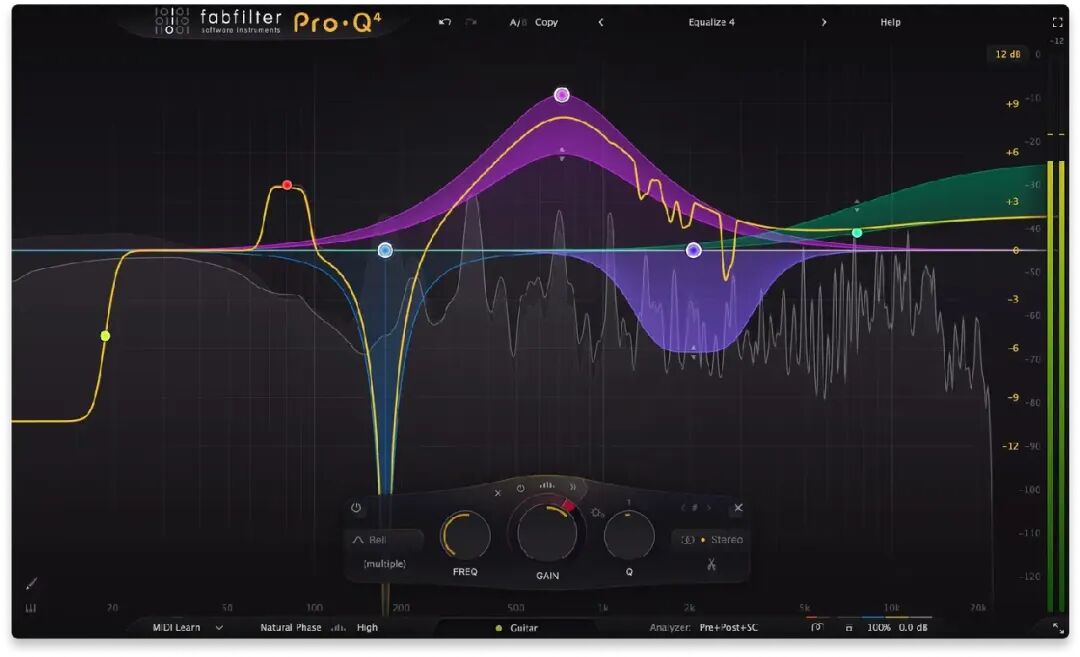Select the red EQ band node
1080x657 pixels.
pyautogui.click(x=287, y=185)
